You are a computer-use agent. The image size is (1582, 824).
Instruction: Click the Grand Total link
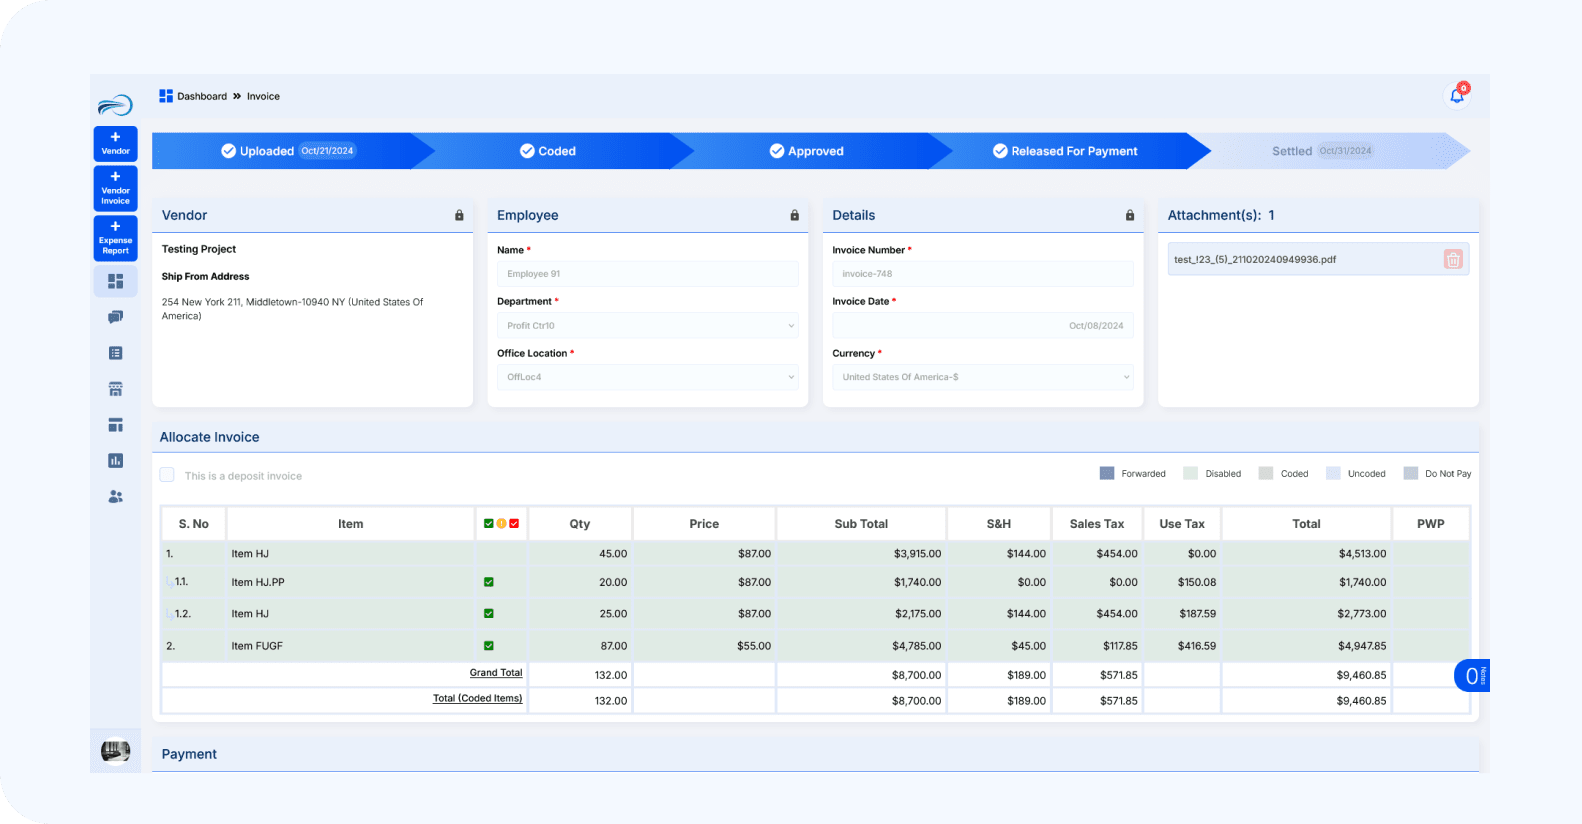(496, 673)
